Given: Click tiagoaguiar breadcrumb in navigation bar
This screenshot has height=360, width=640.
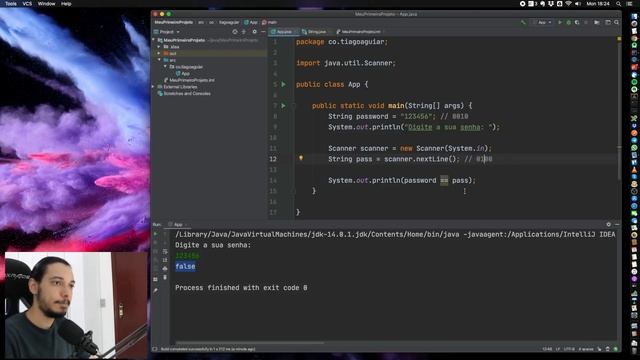Looking at the screenshot, I should (x=229, y=22).
